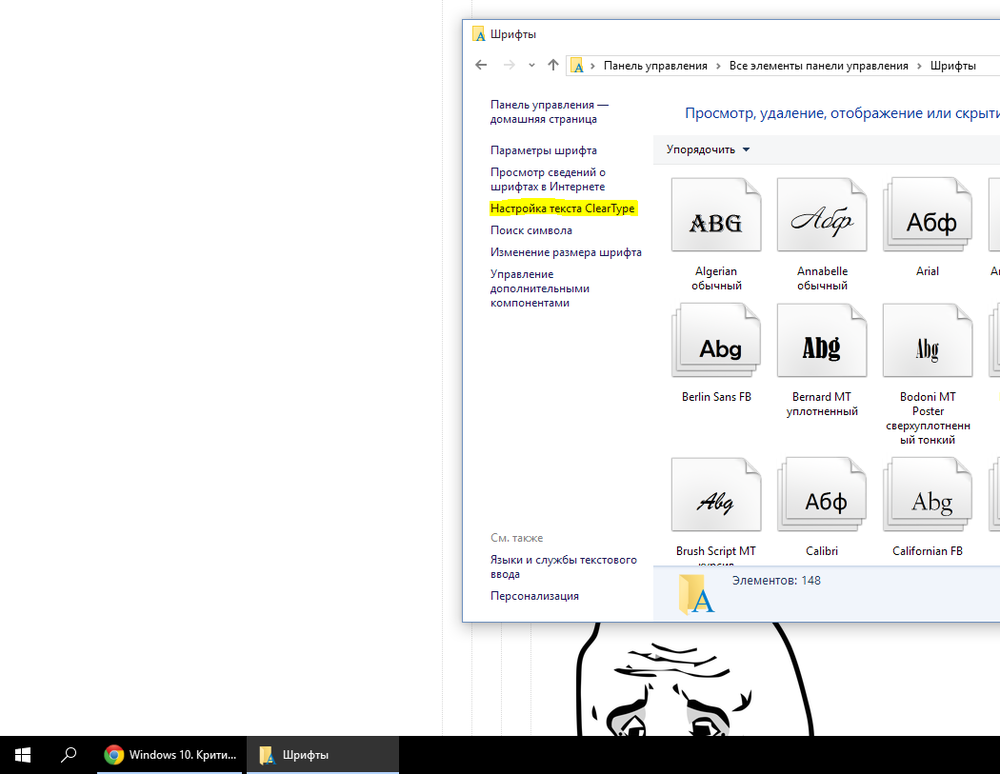Switch to Chrome window in taskbar

[x=171, y=755]
